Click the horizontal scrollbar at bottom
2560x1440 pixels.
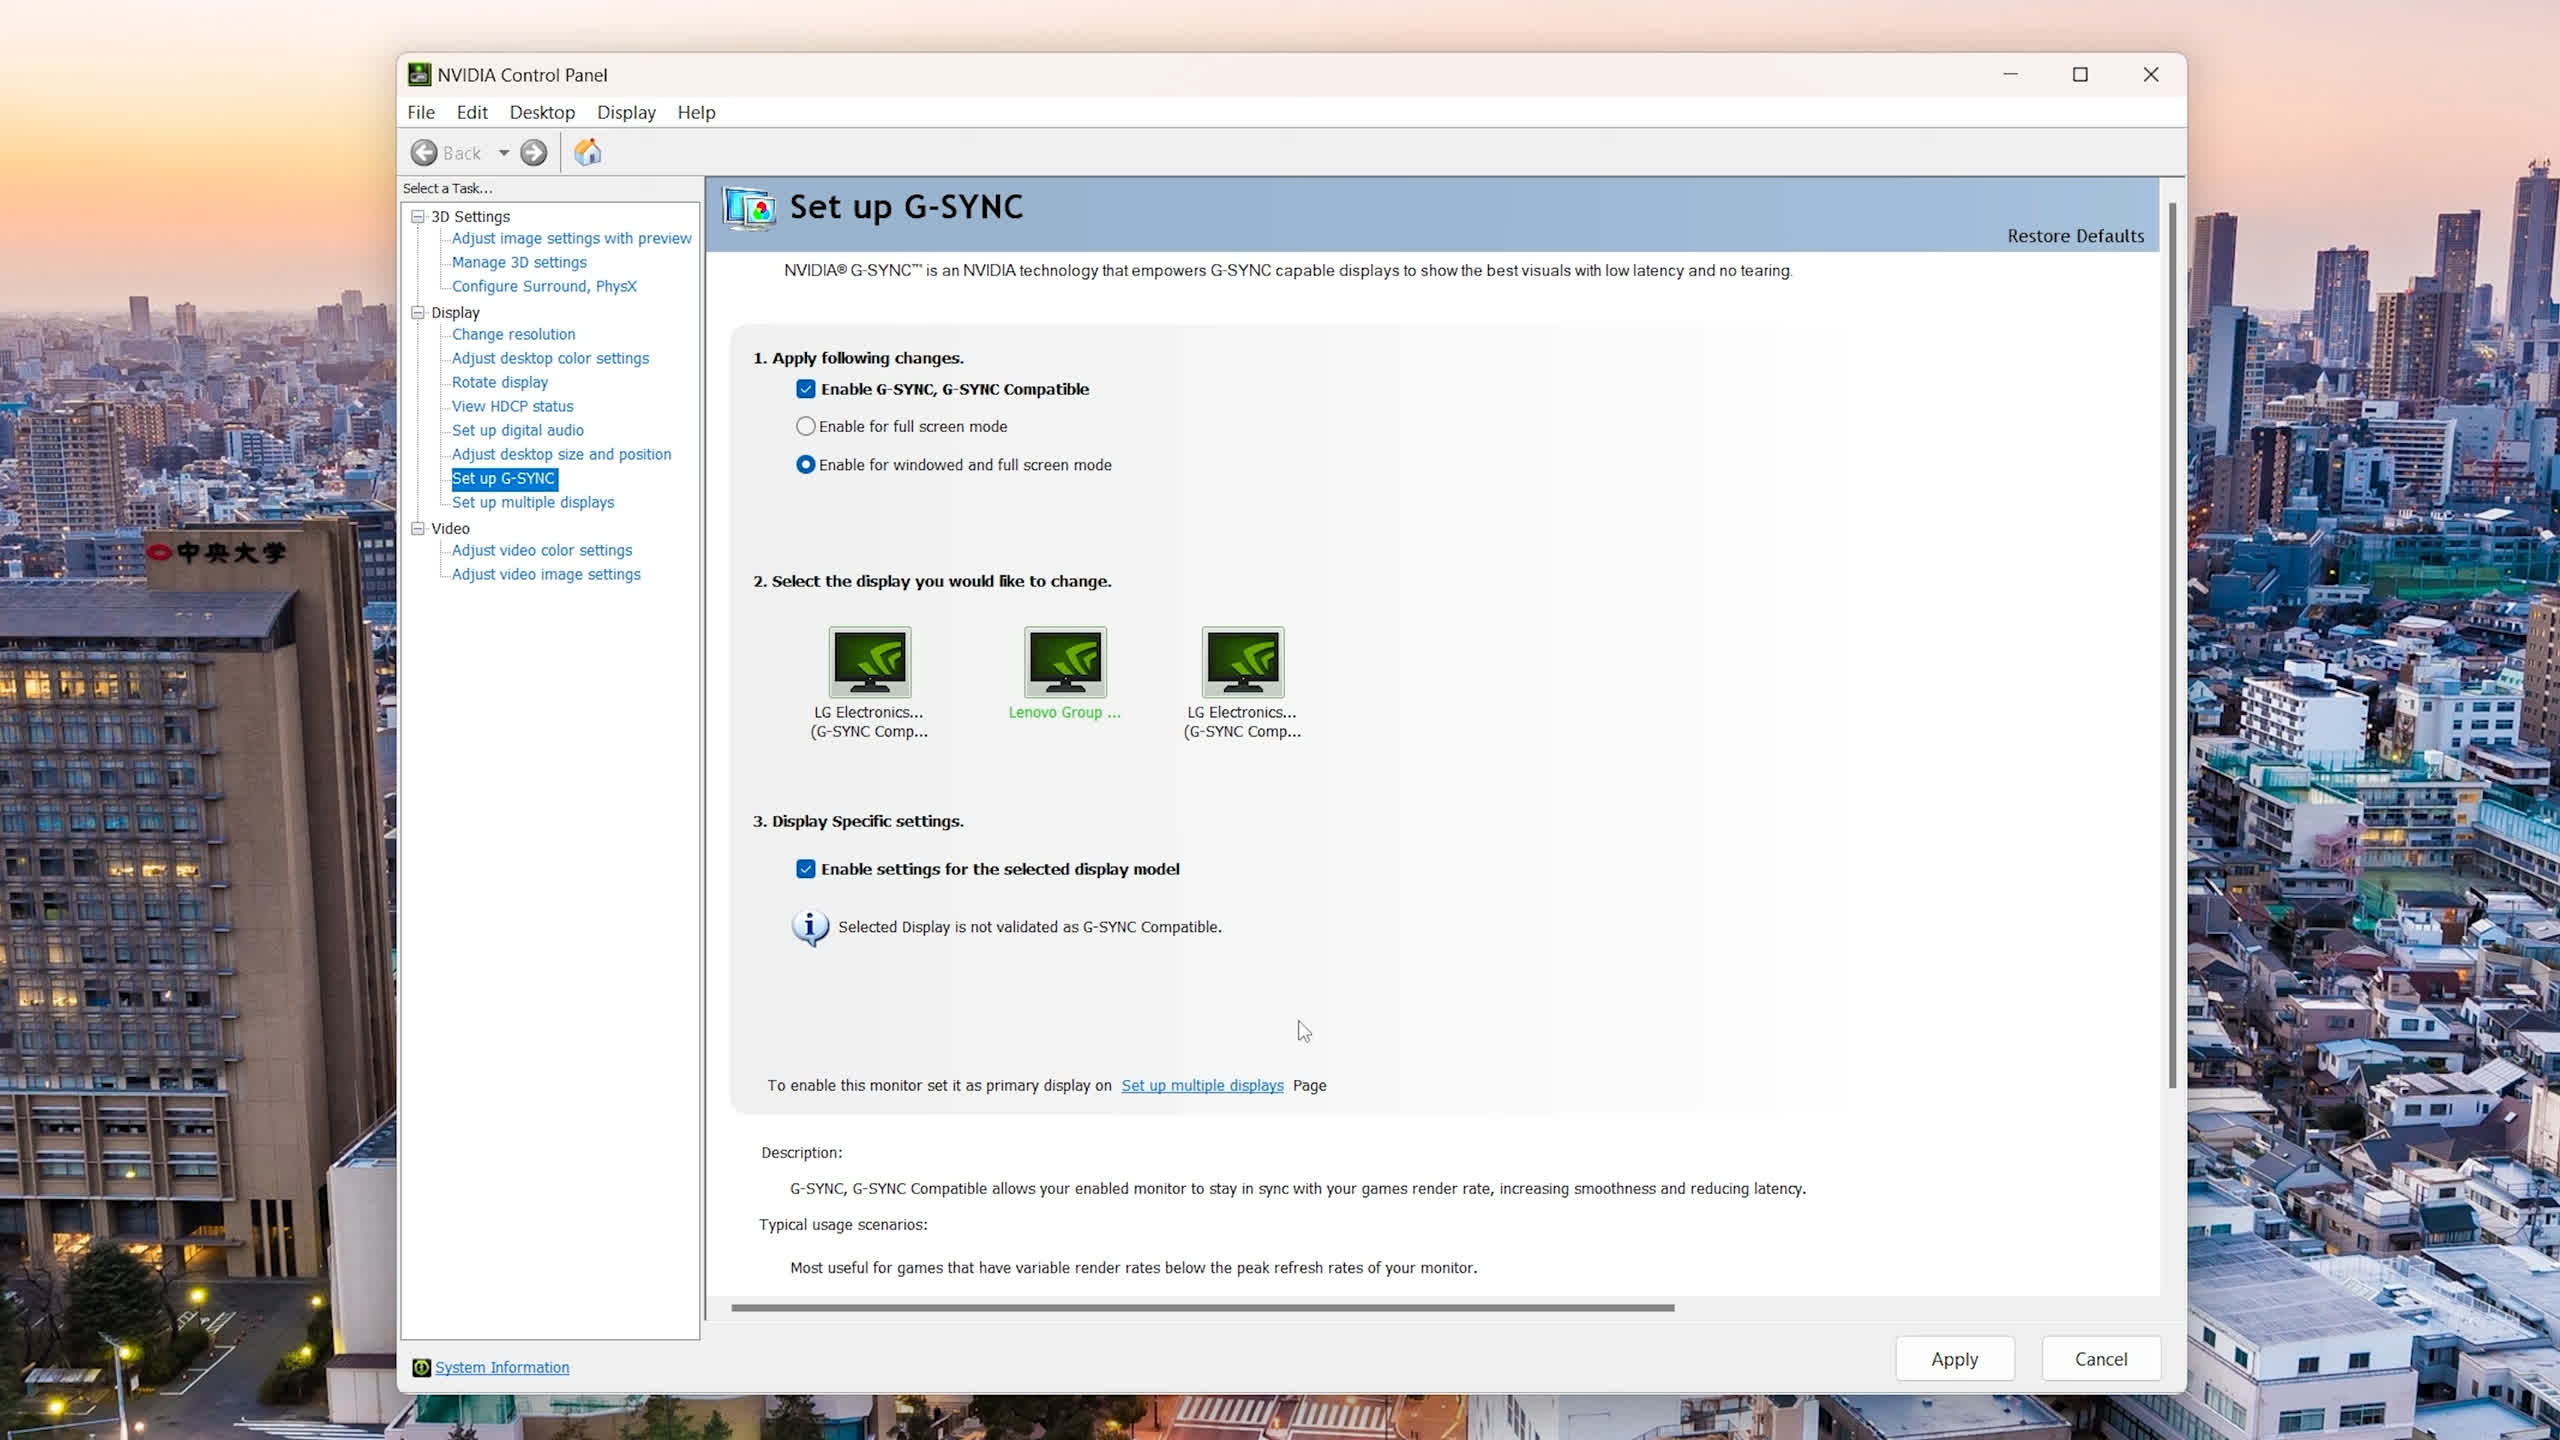(1202, 1307)
